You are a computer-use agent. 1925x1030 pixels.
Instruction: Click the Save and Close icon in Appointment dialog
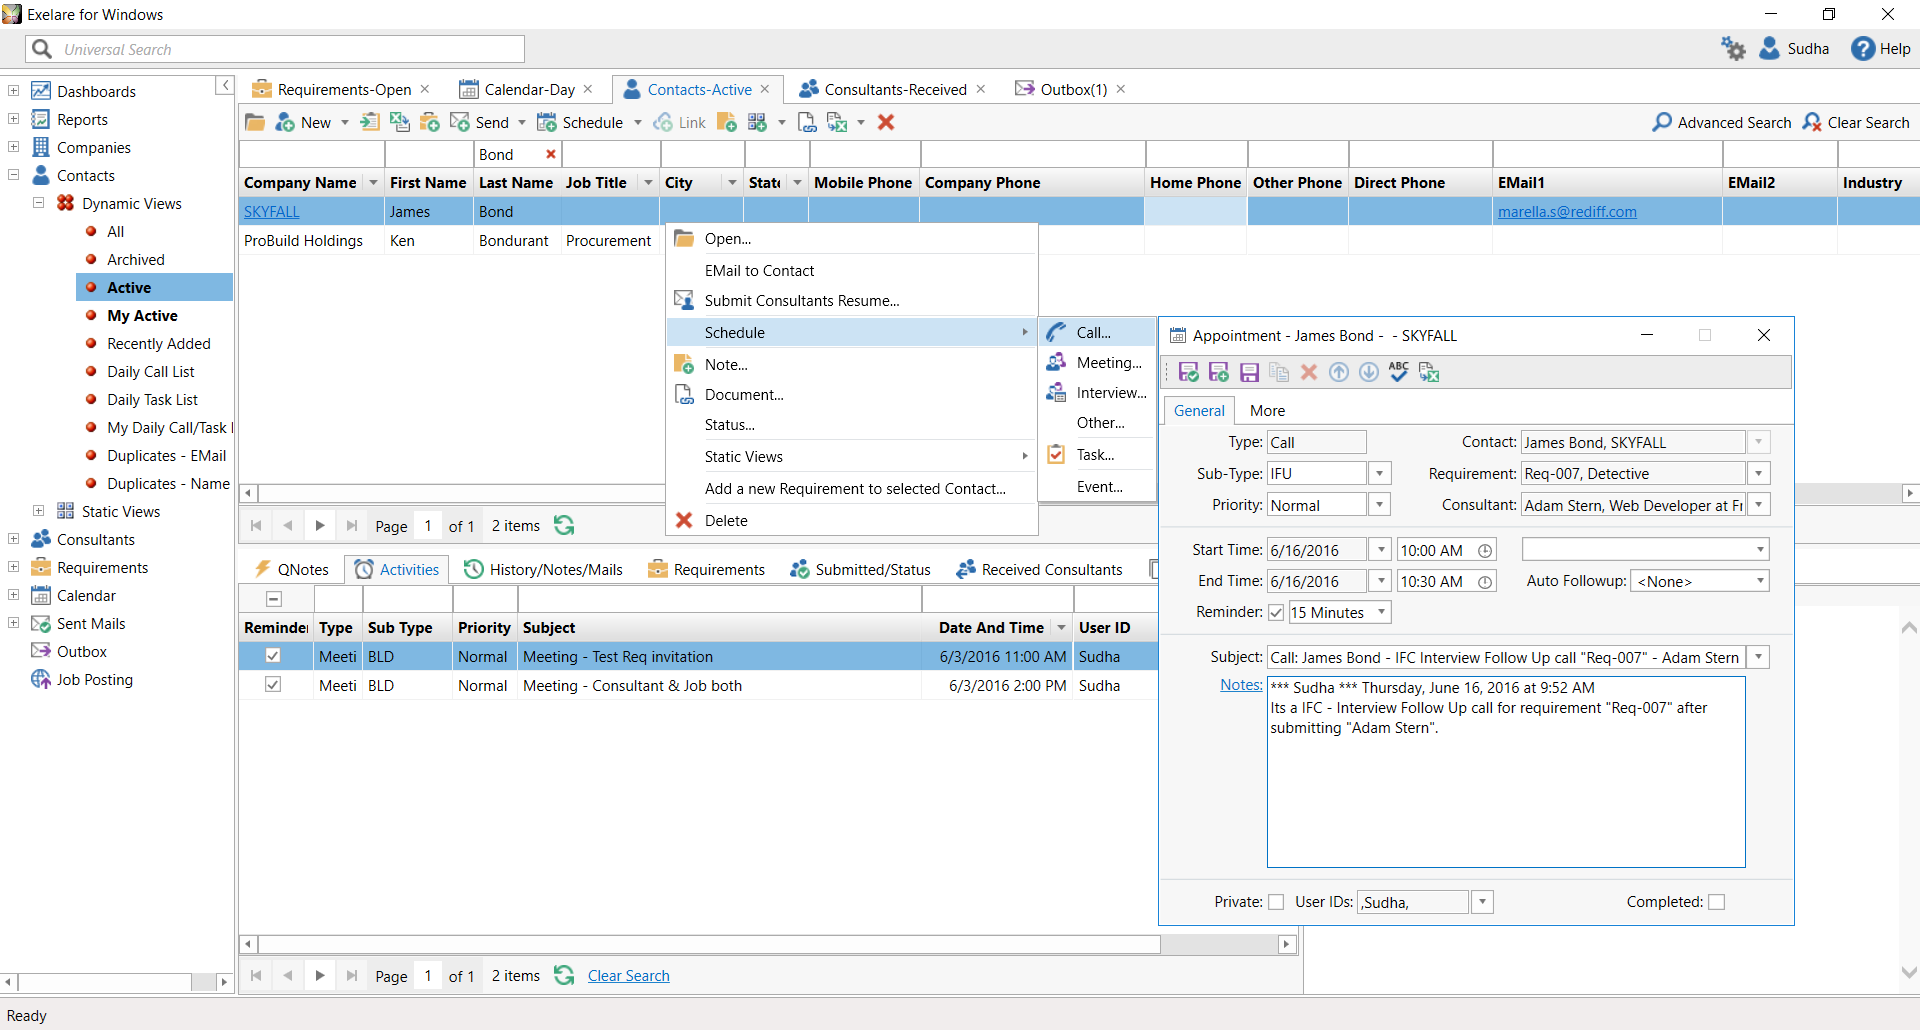pyautogui.click(x=1189, y=372)
